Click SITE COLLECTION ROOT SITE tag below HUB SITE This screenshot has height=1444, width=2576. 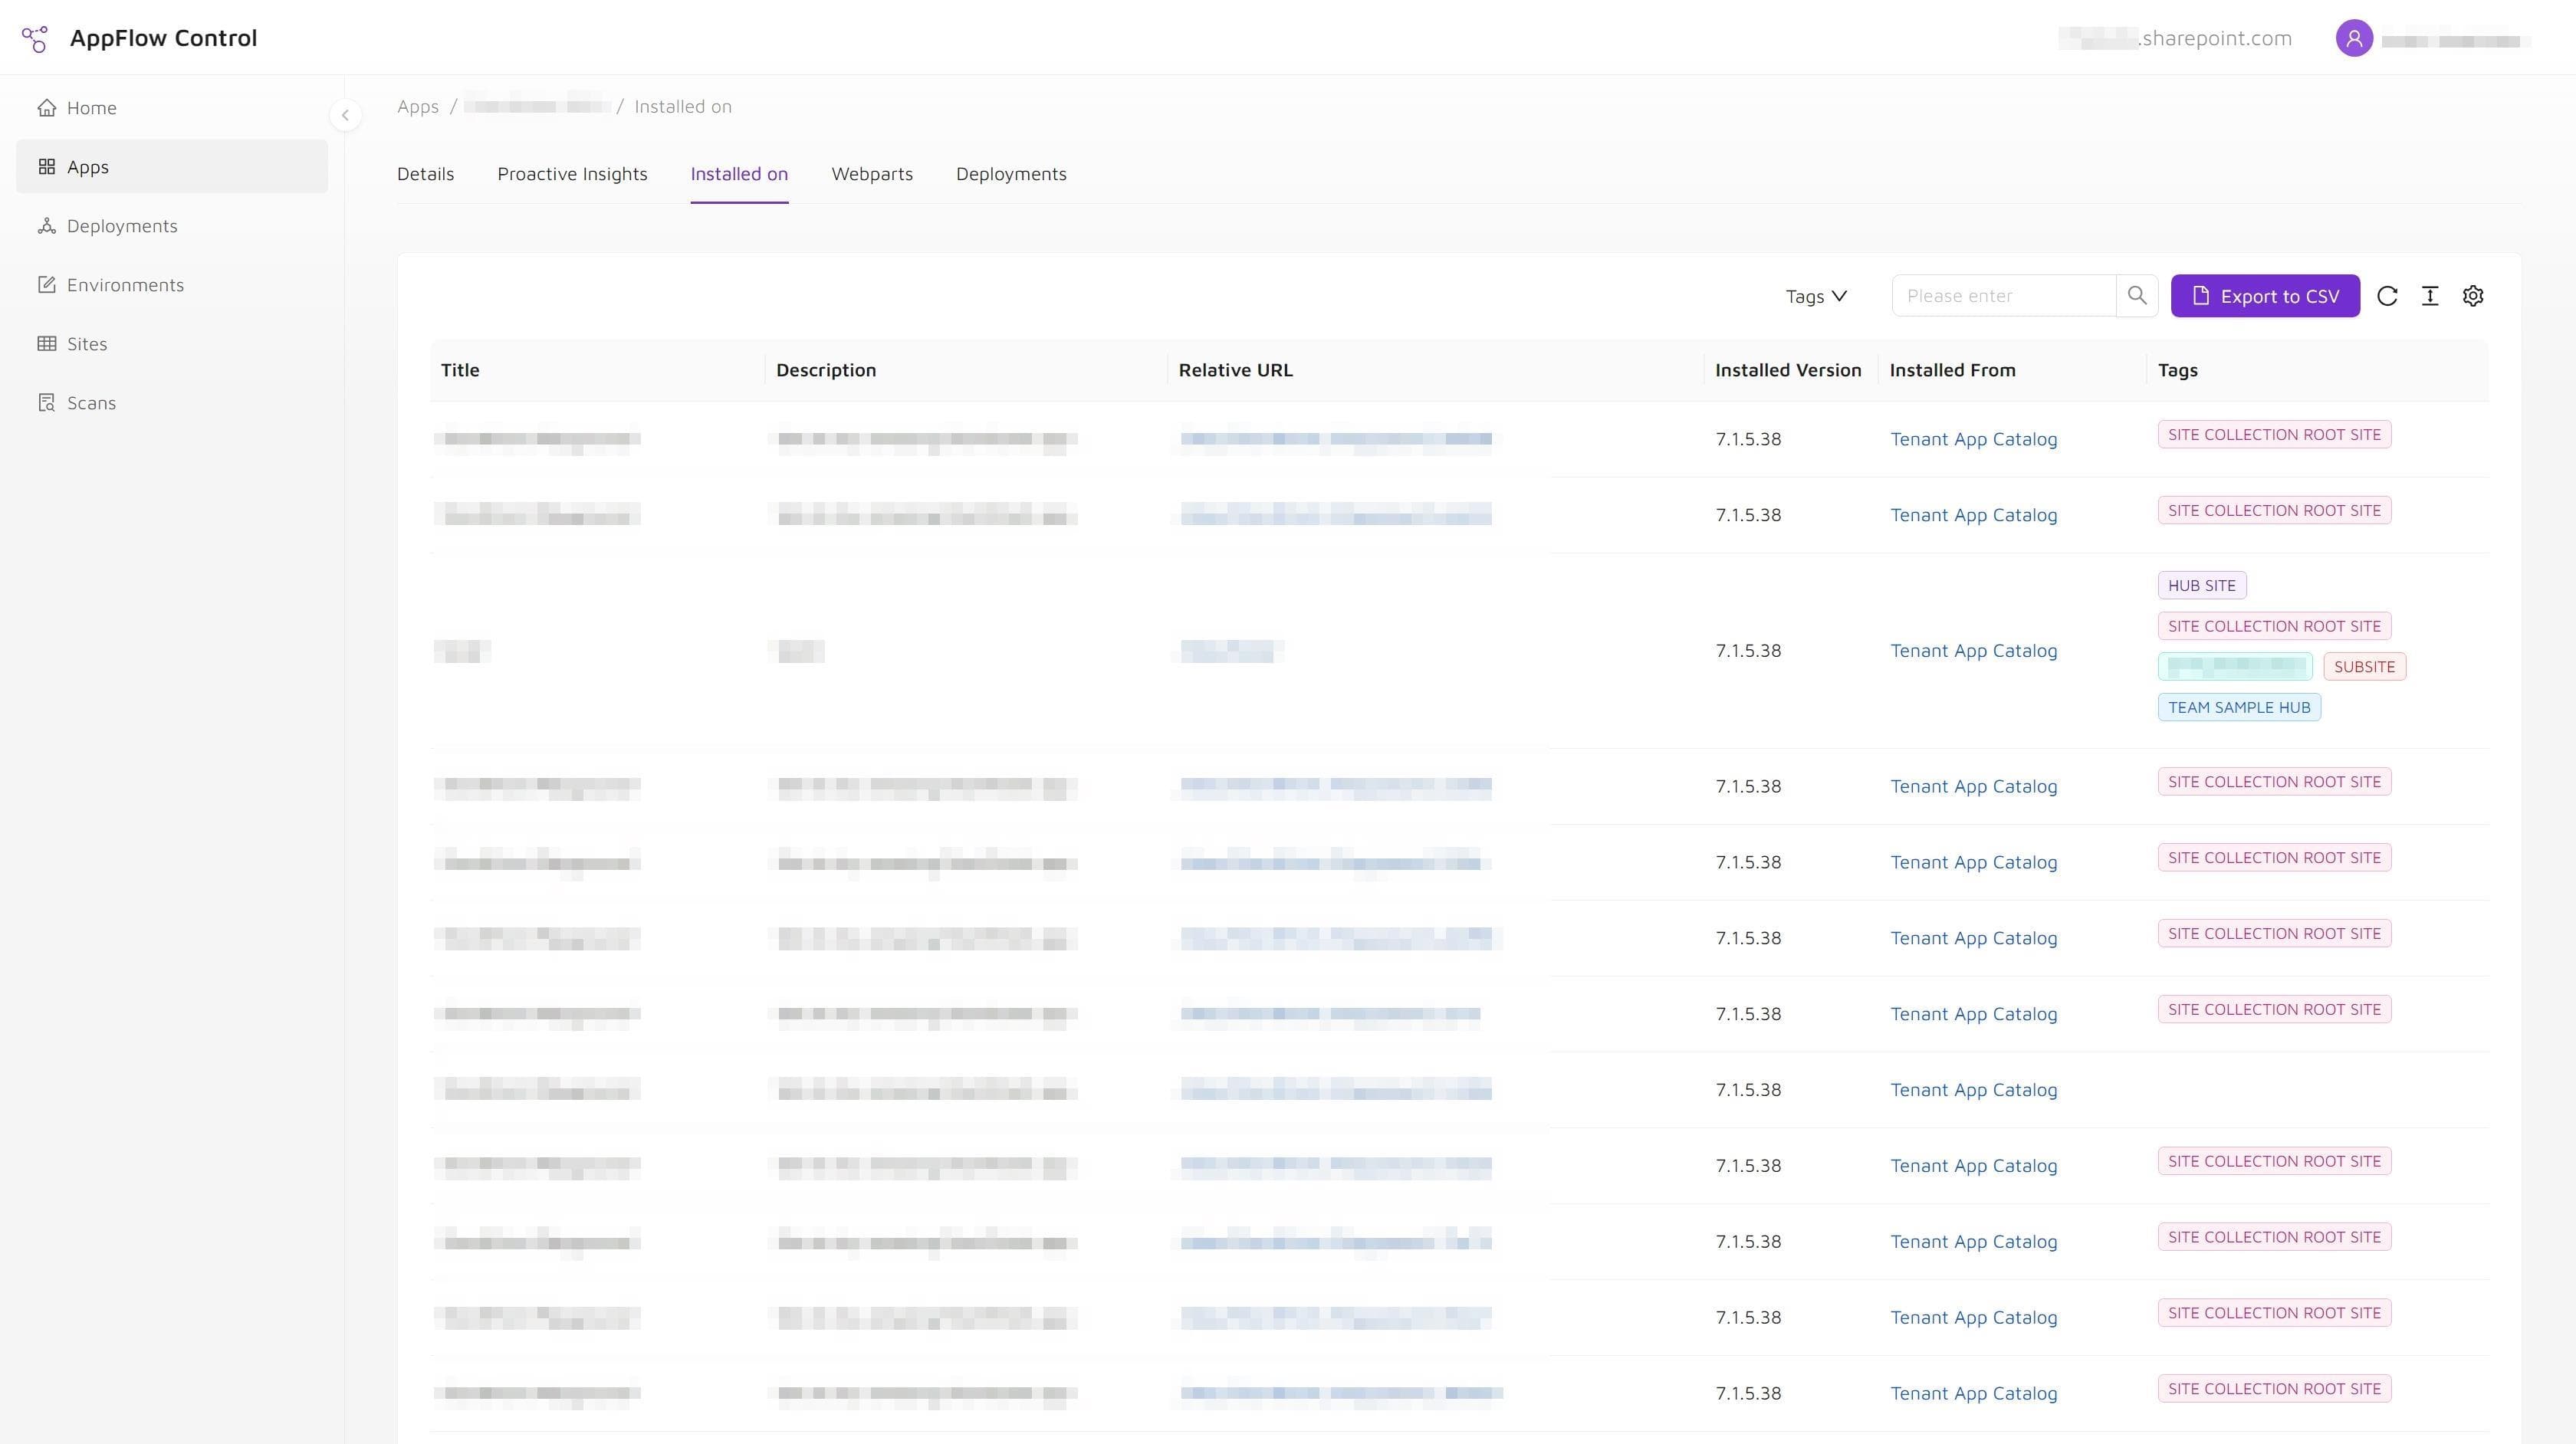[x=2274, y=627]
